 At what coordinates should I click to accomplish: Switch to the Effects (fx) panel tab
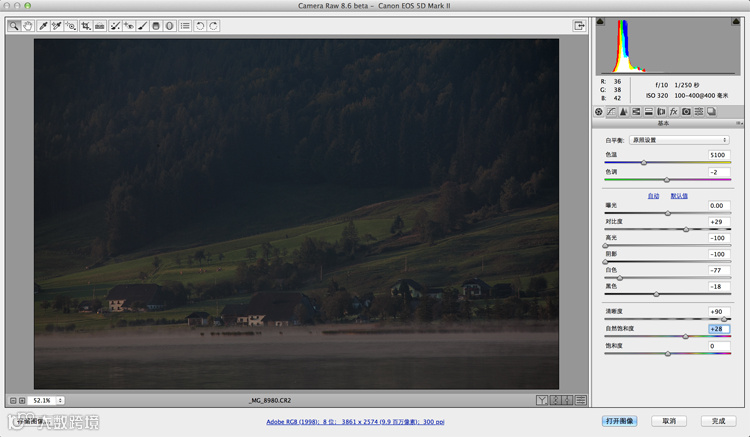[x=673, y=111]
